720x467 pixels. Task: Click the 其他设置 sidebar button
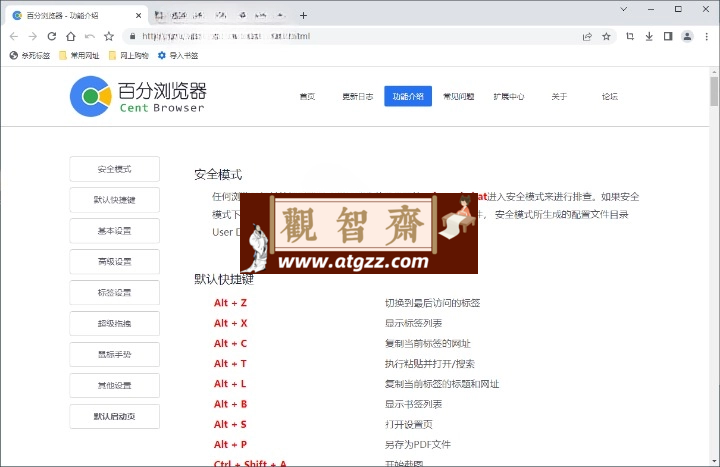pyautogui.click(x=114, y=385)
